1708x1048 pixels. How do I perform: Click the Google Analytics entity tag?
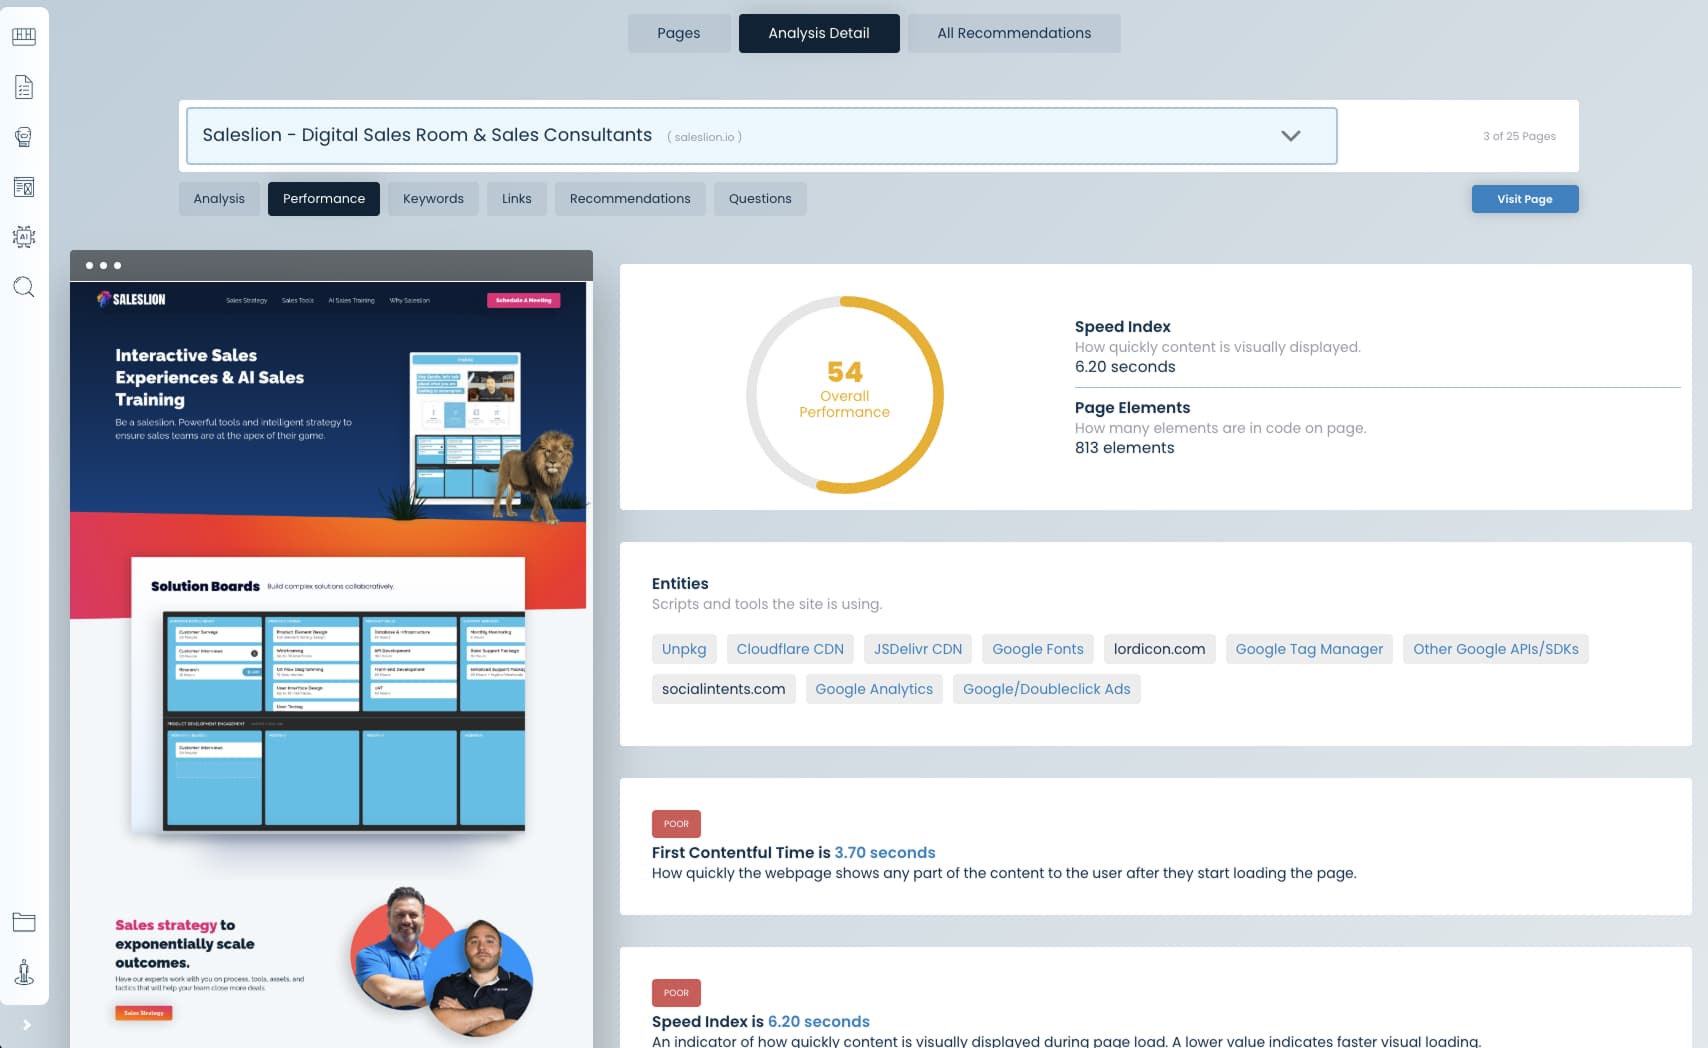(x=874, y=689)
